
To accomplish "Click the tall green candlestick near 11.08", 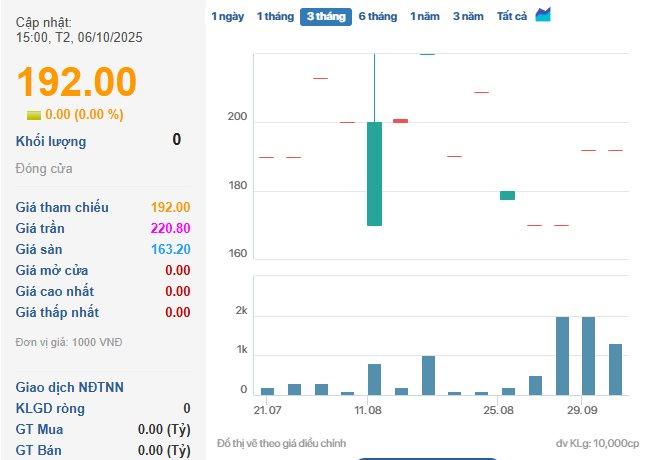I will pyautogui.click(x=374, y=173).
